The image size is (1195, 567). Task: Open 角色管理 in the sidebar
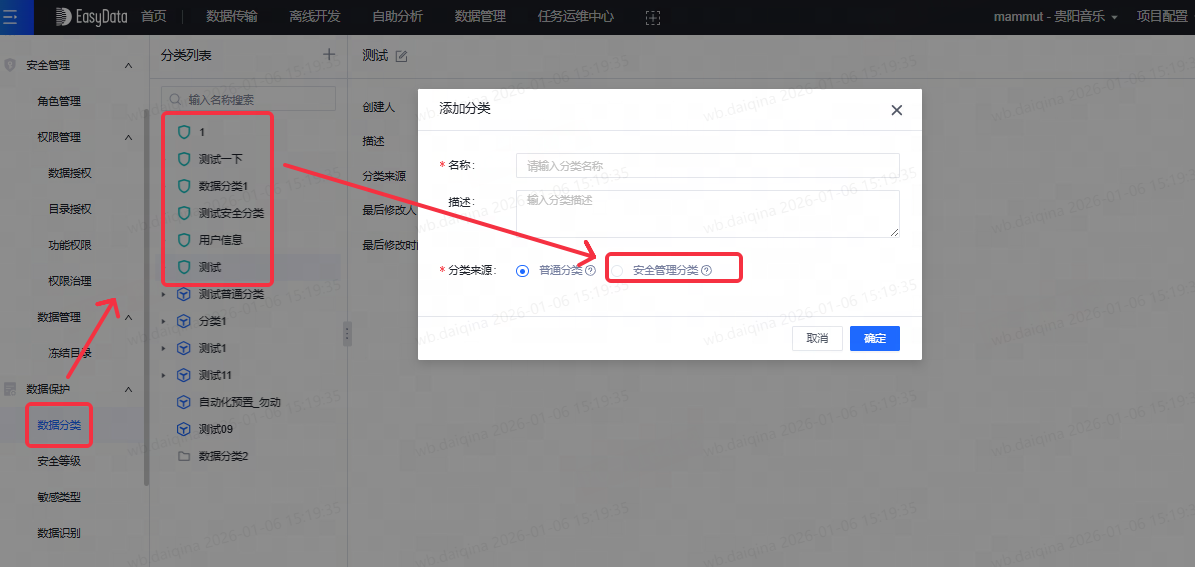pos(59,101)
